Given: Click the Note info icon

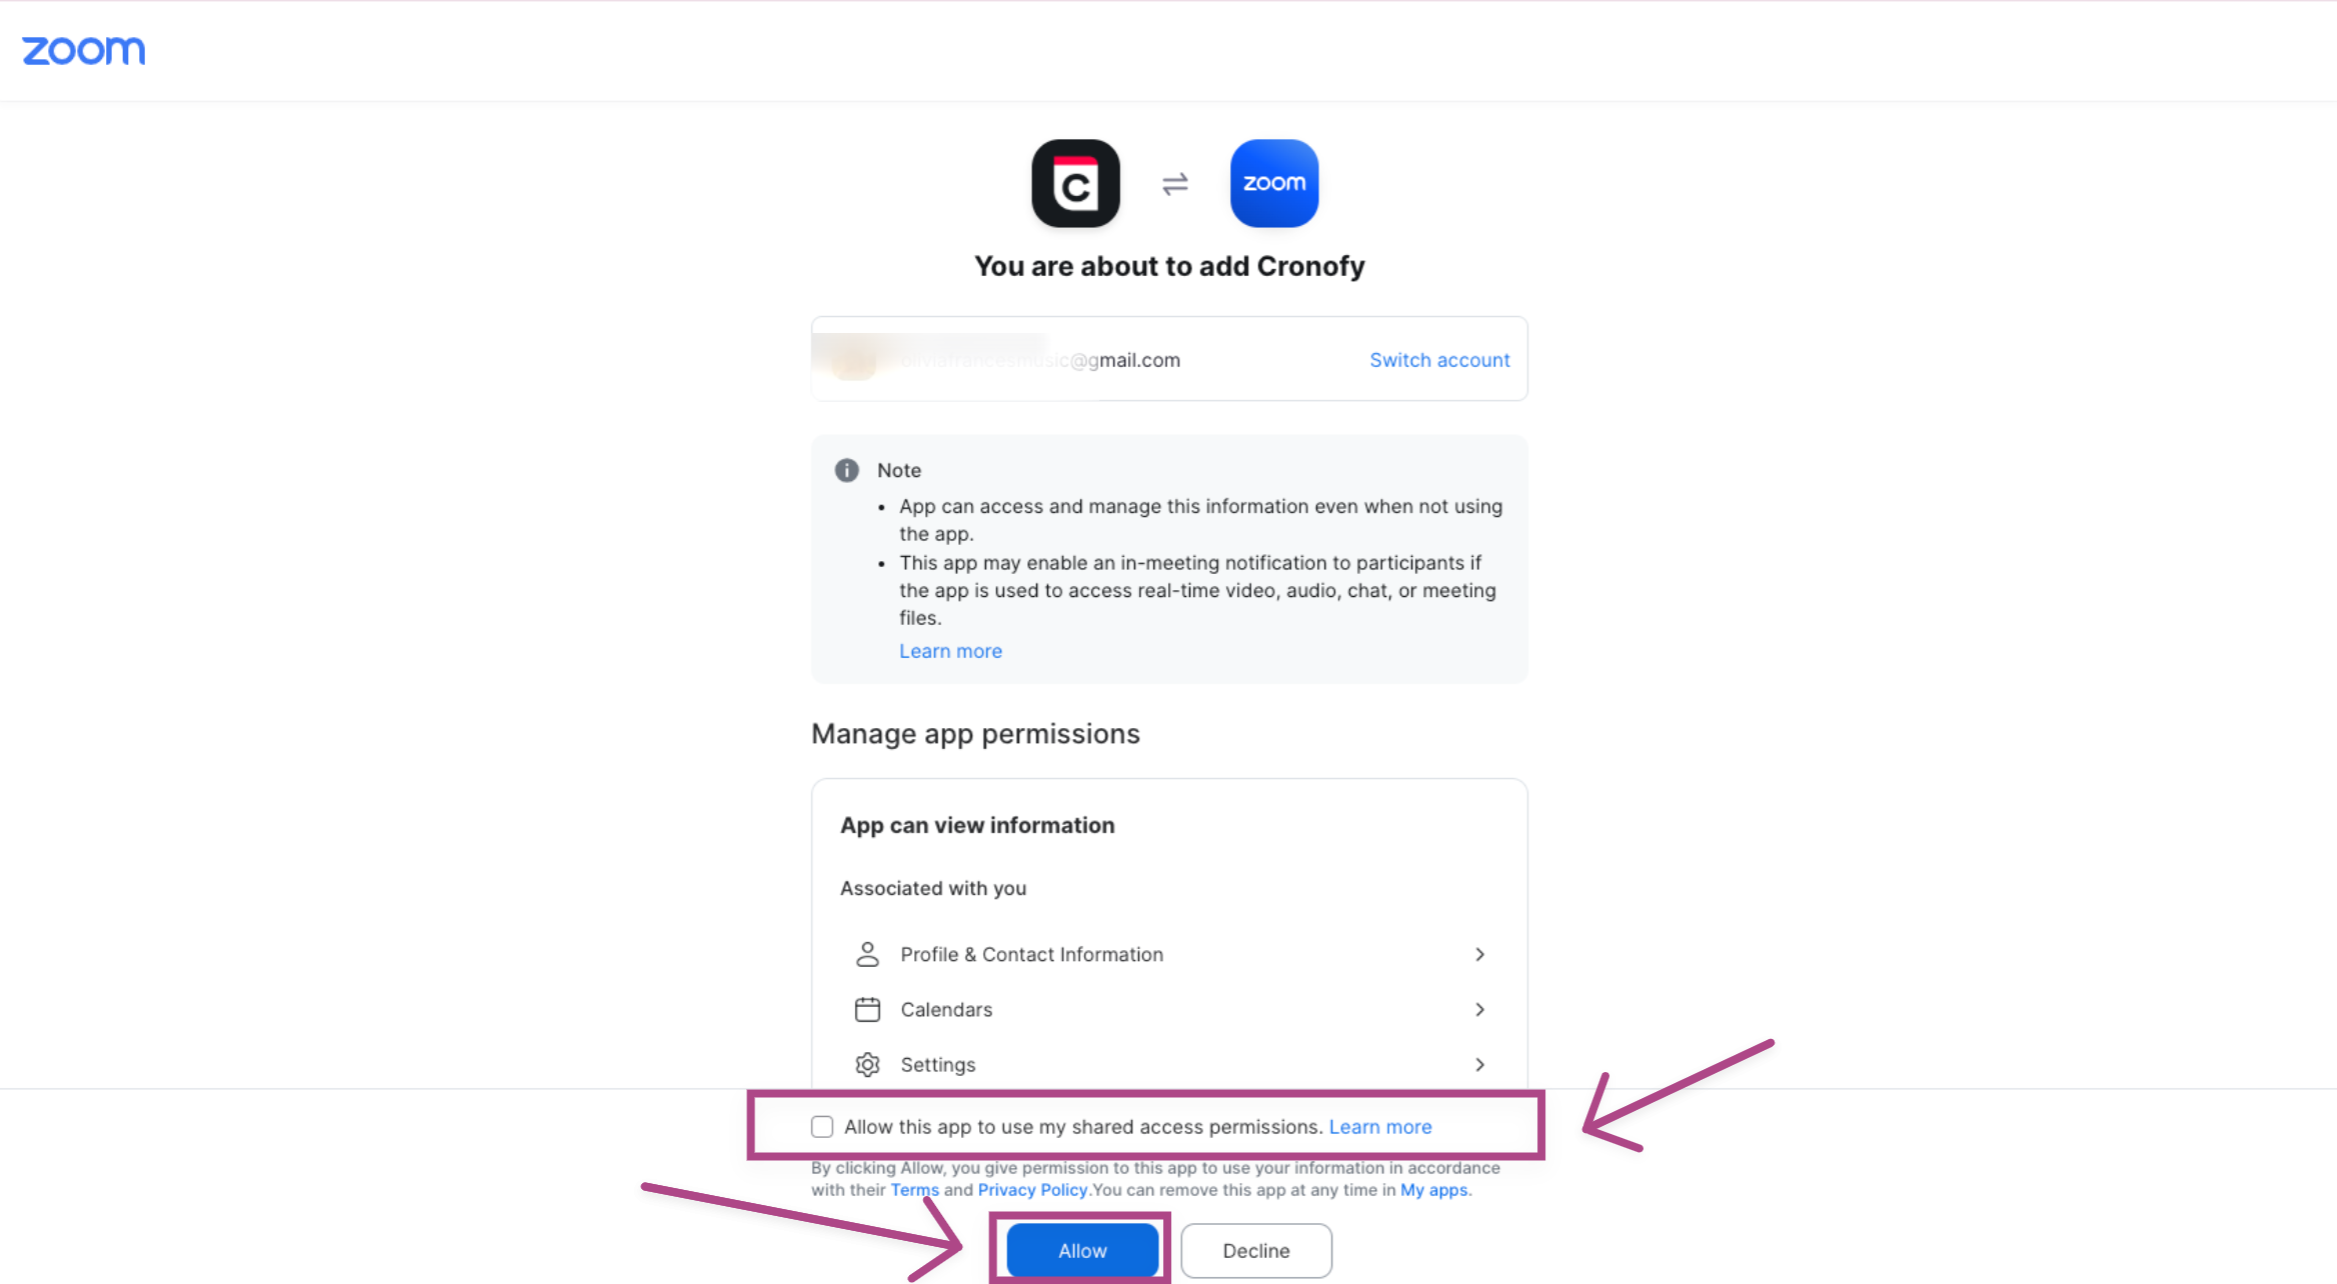Looking at the screenshot, I should coord(847,470).
